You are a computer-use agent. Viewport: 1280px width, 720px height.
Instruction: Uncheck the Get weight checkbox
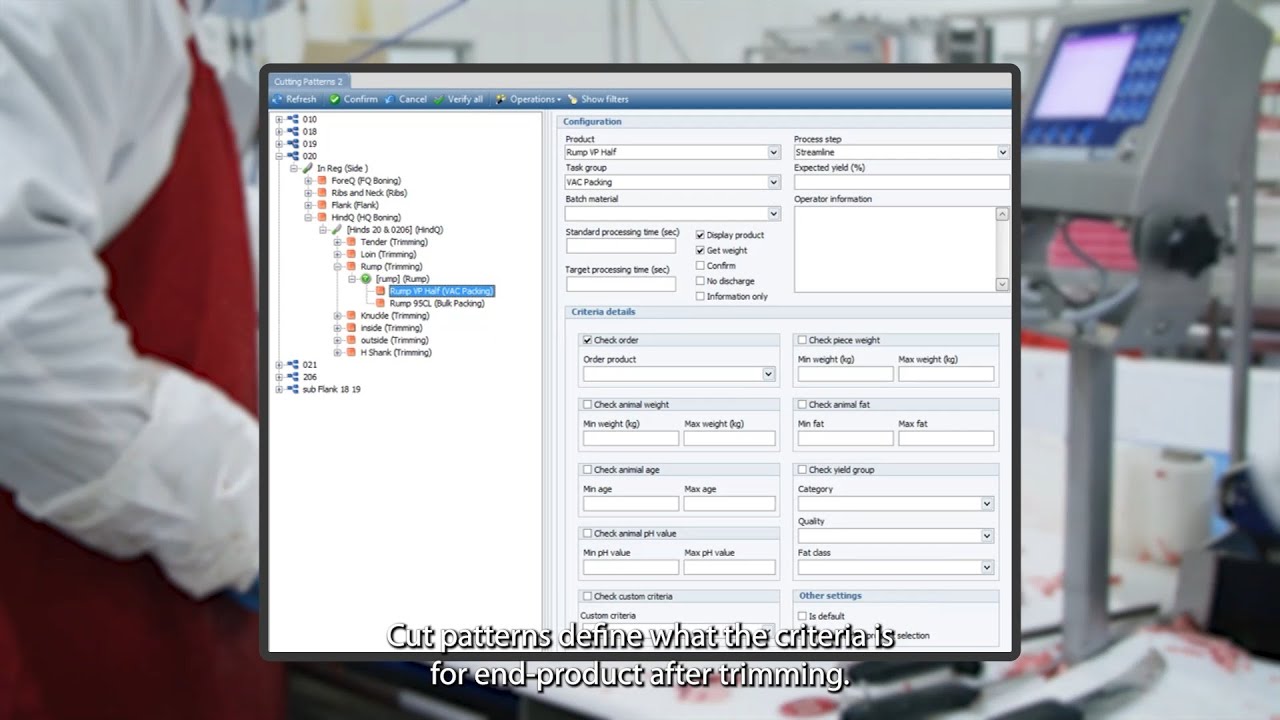point(700,250)
